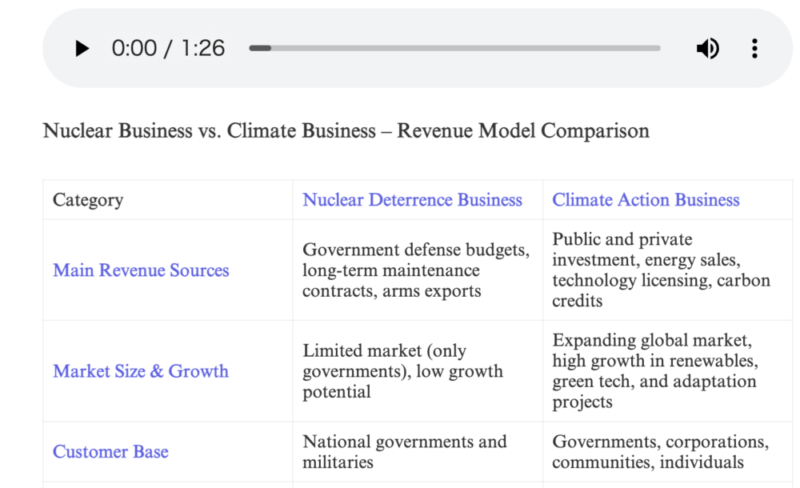Image resolution: width=800 pixels, height=488 pixels.
Task: Follow the Main Revenue Sources link
Action: (141, 270)
